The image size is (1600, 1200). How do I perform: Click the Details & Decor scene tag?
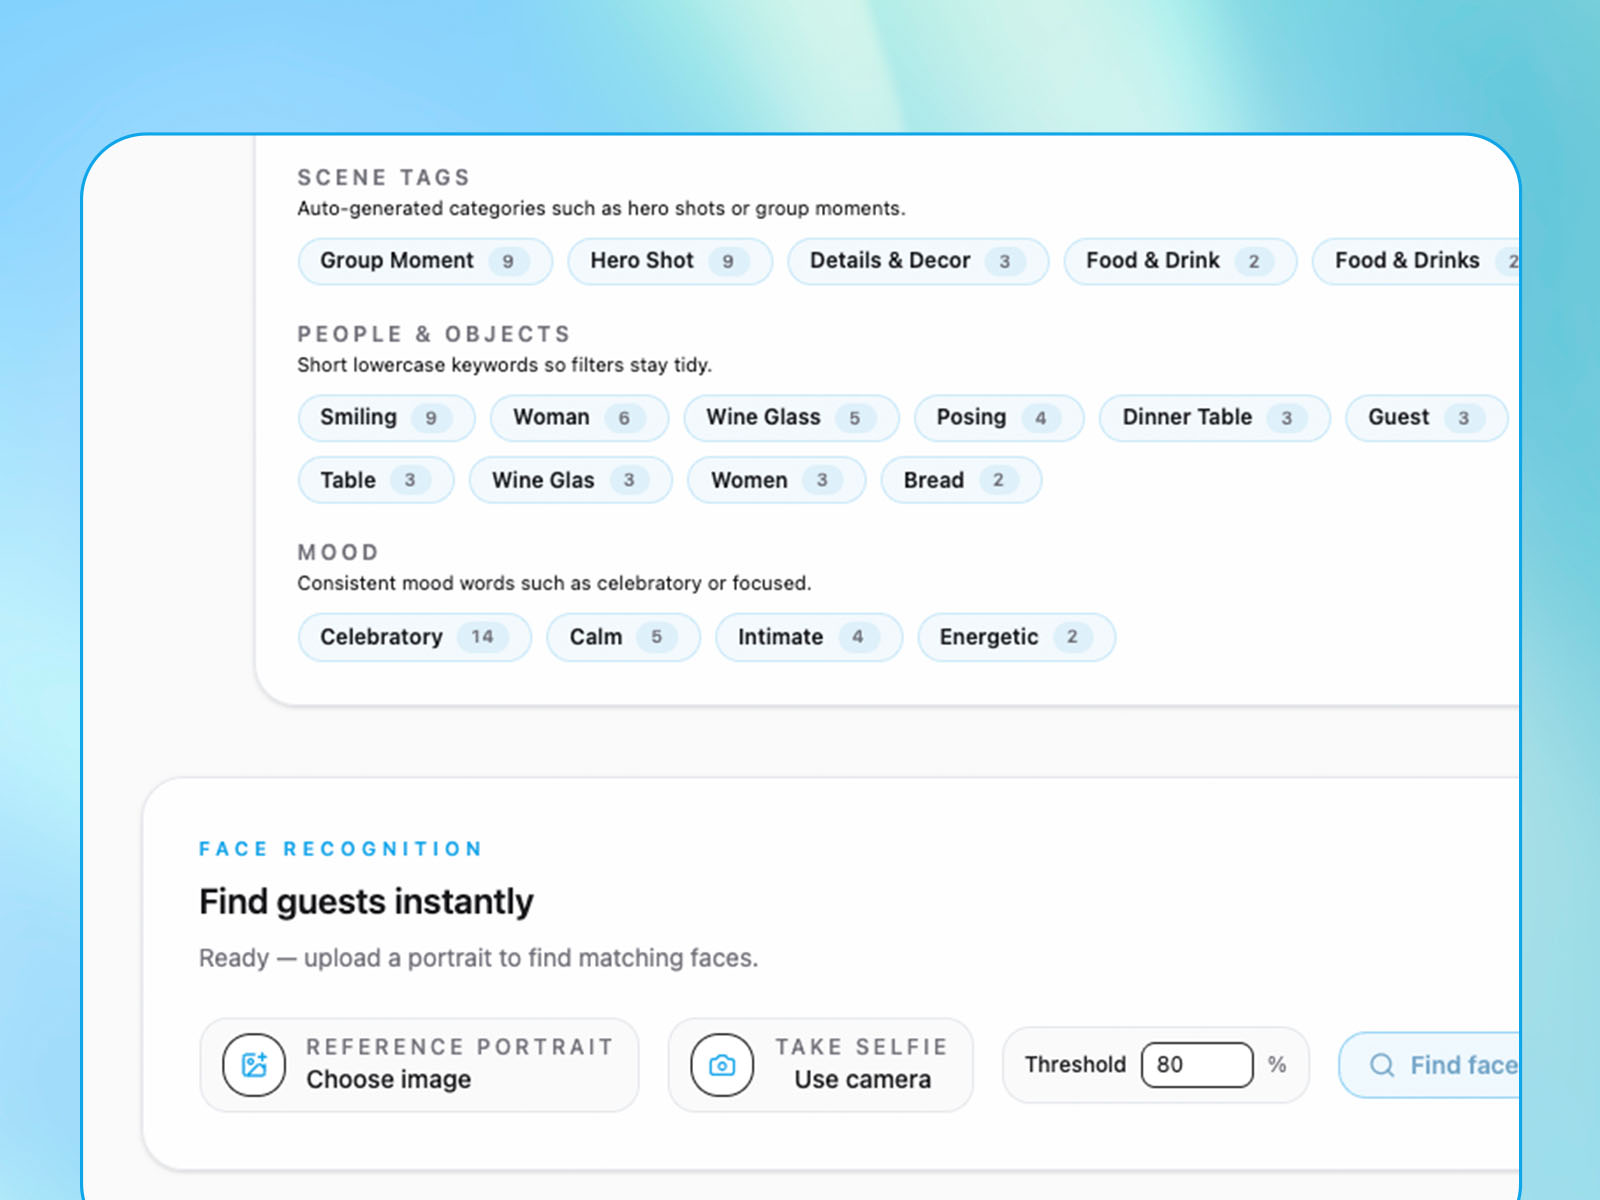click(x=917, y=261)
